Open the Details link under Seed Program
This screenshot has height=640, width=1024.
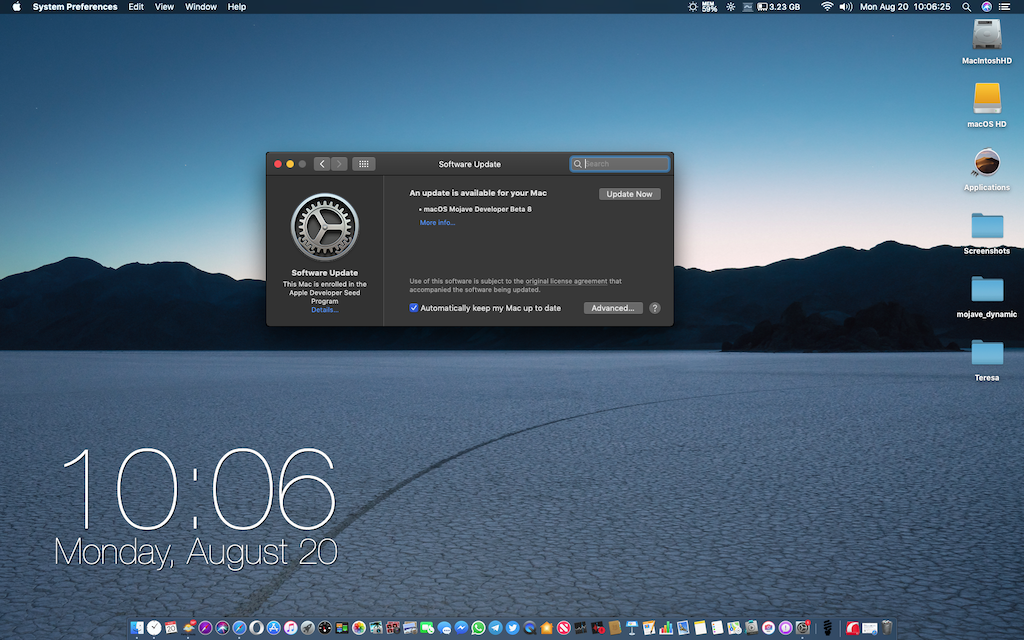pyautogui.click(x=325, y=310)
